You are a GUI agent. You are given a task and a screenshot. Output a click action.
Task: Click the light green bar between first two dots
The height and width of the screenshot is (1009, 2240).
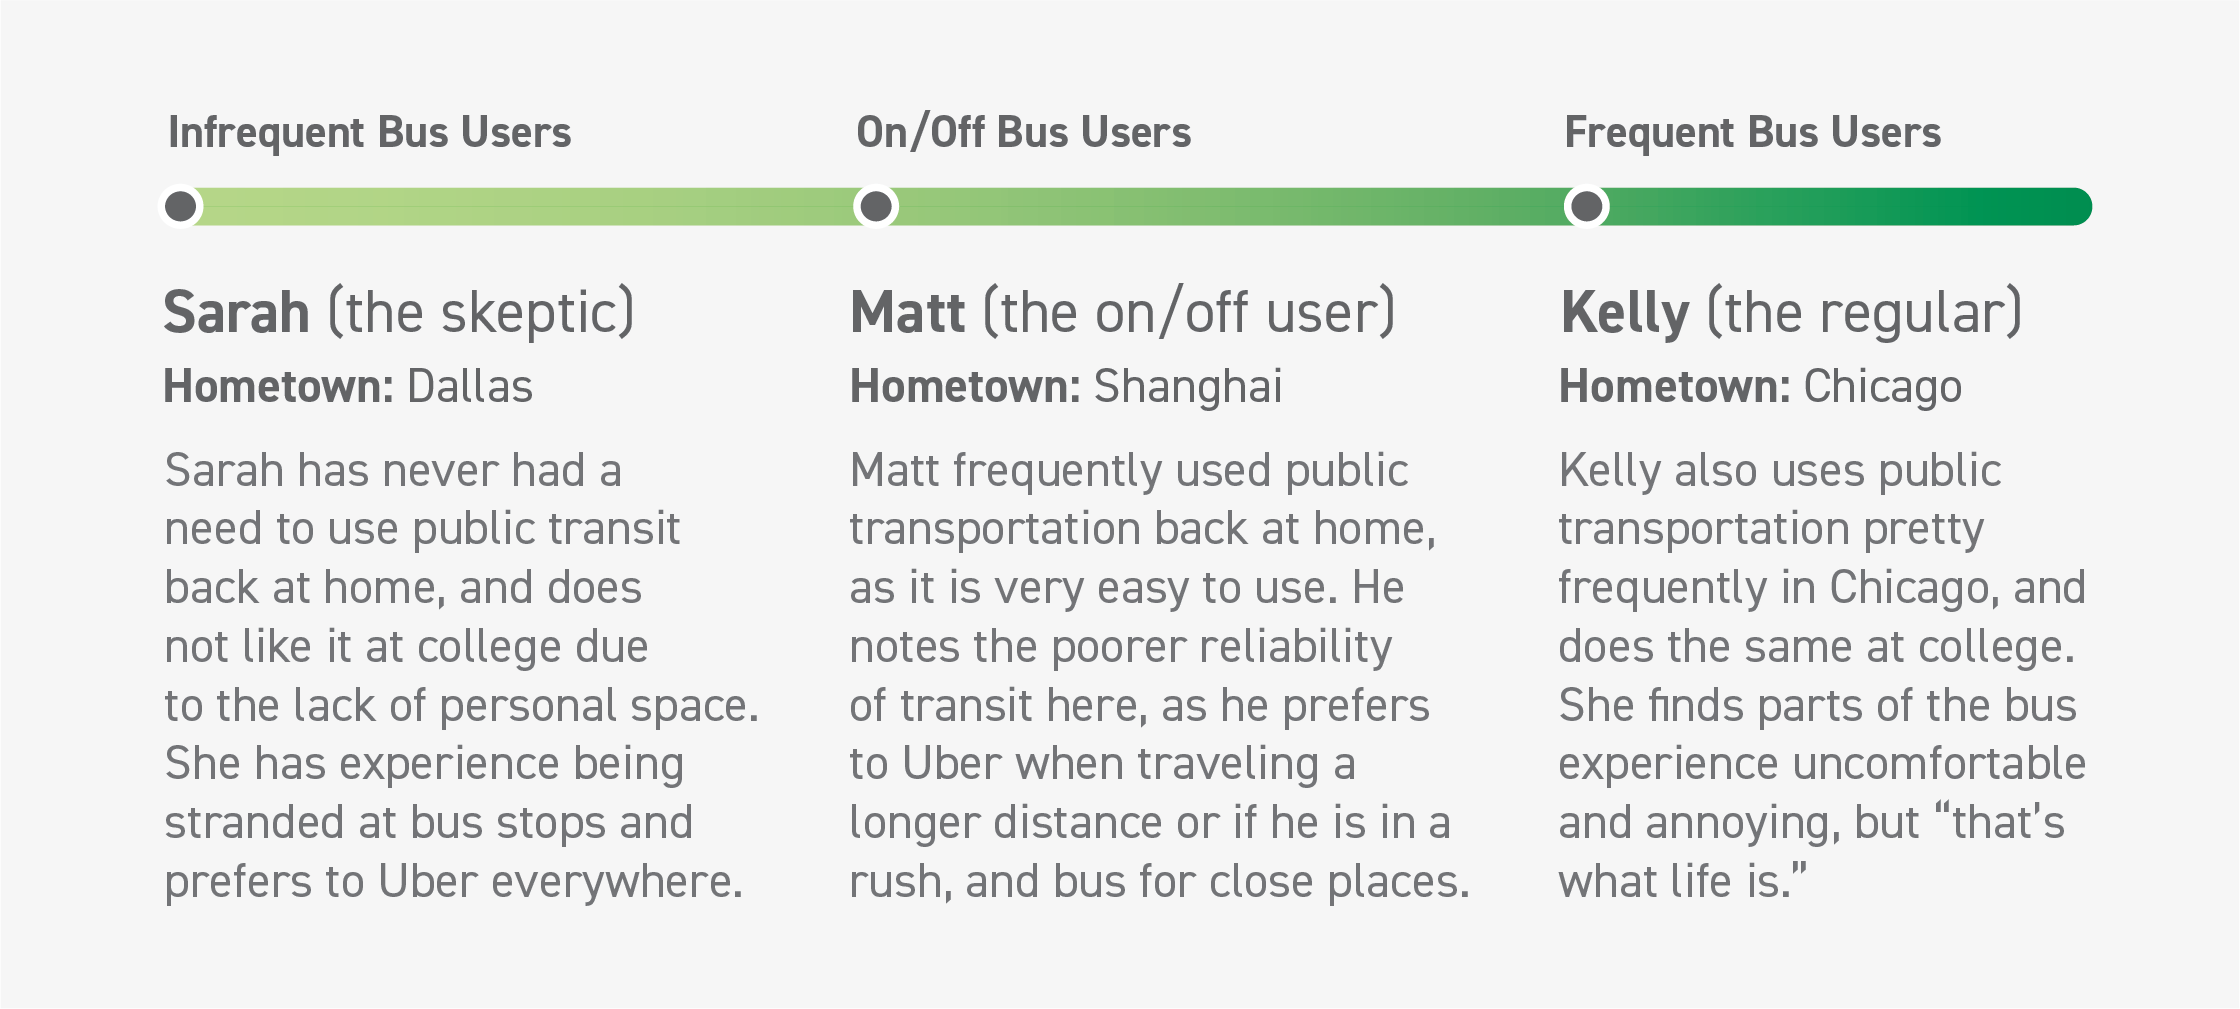coord(528,207)
